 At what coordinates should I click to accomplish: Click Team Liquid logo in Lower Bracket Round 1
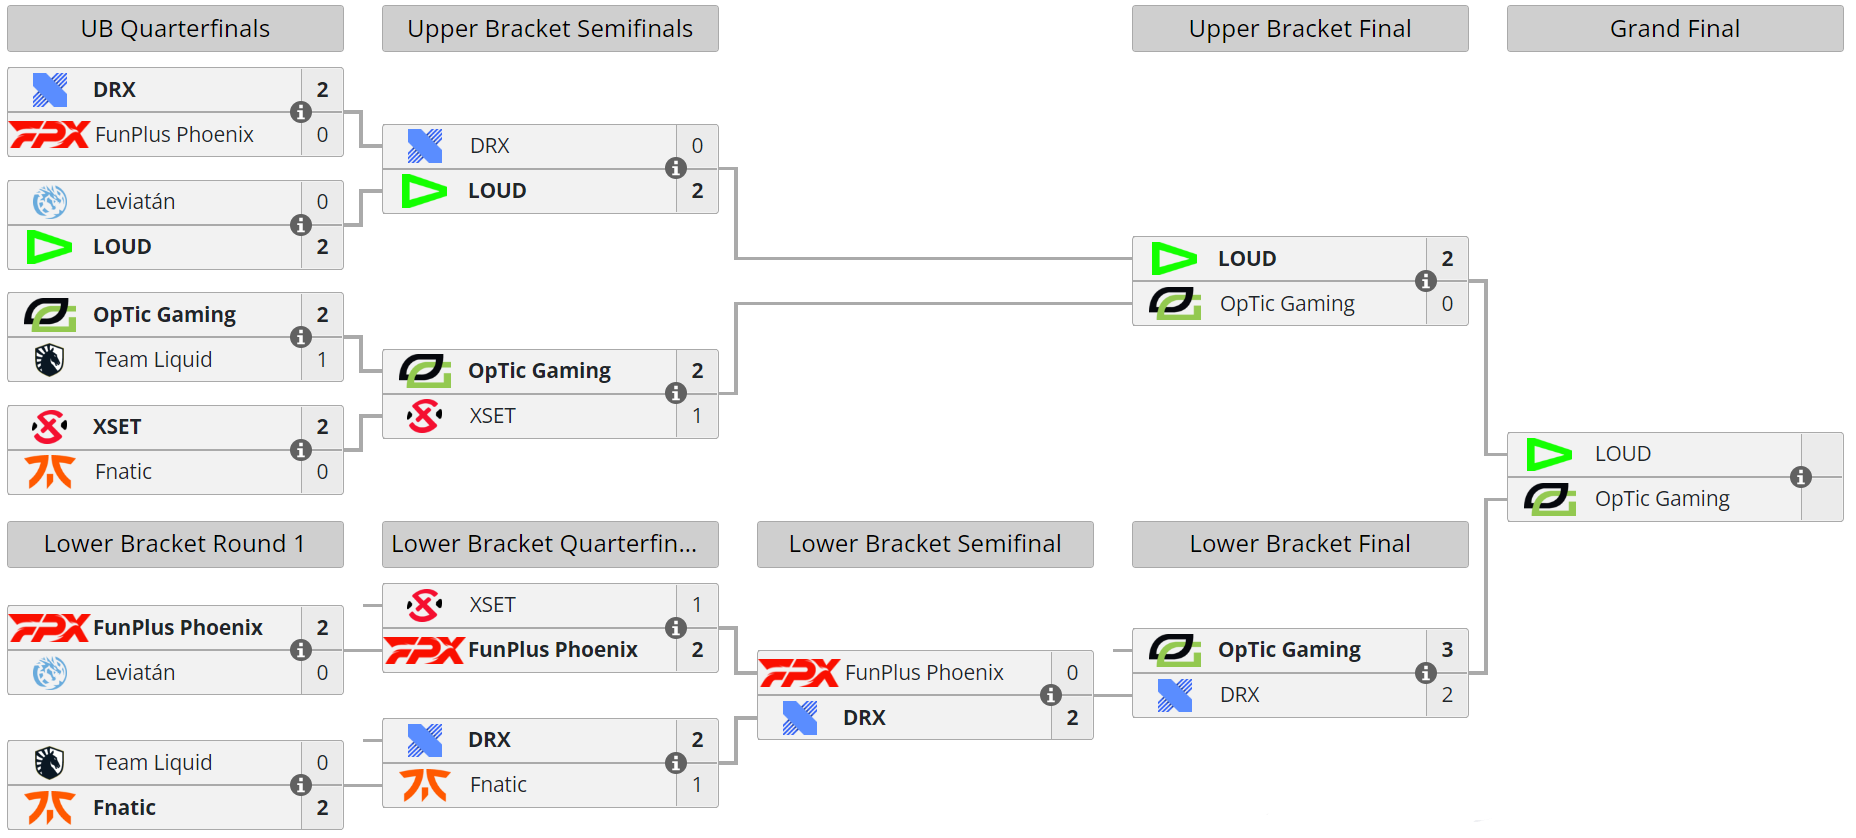(x=49, y=763)
